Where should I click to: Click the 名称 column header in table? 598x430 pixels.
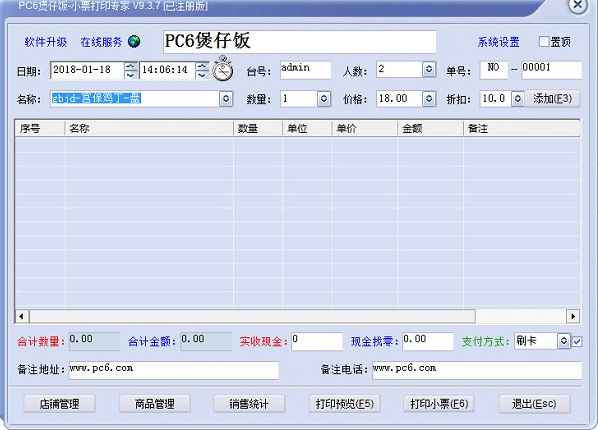coord(149,129)
